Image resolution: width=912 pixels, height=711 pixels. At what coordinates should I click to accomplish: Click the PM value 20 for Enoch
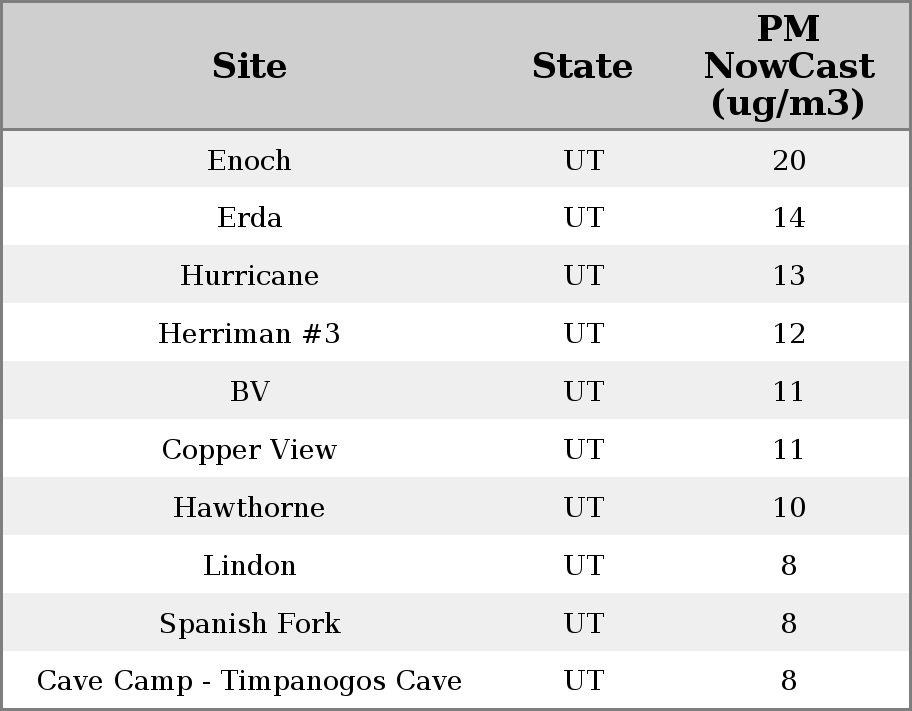[x=788, y=160]
